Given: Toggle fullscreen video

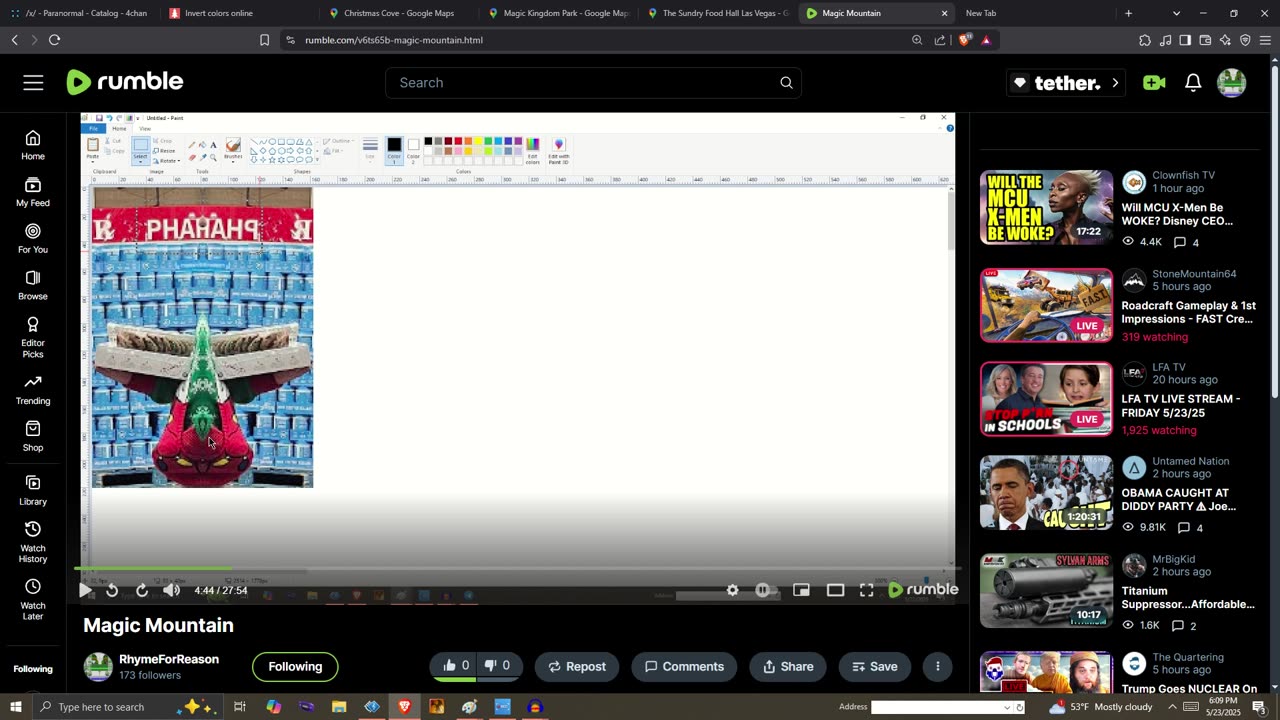Looking at the screenshot, I should [x=867, y=590].
